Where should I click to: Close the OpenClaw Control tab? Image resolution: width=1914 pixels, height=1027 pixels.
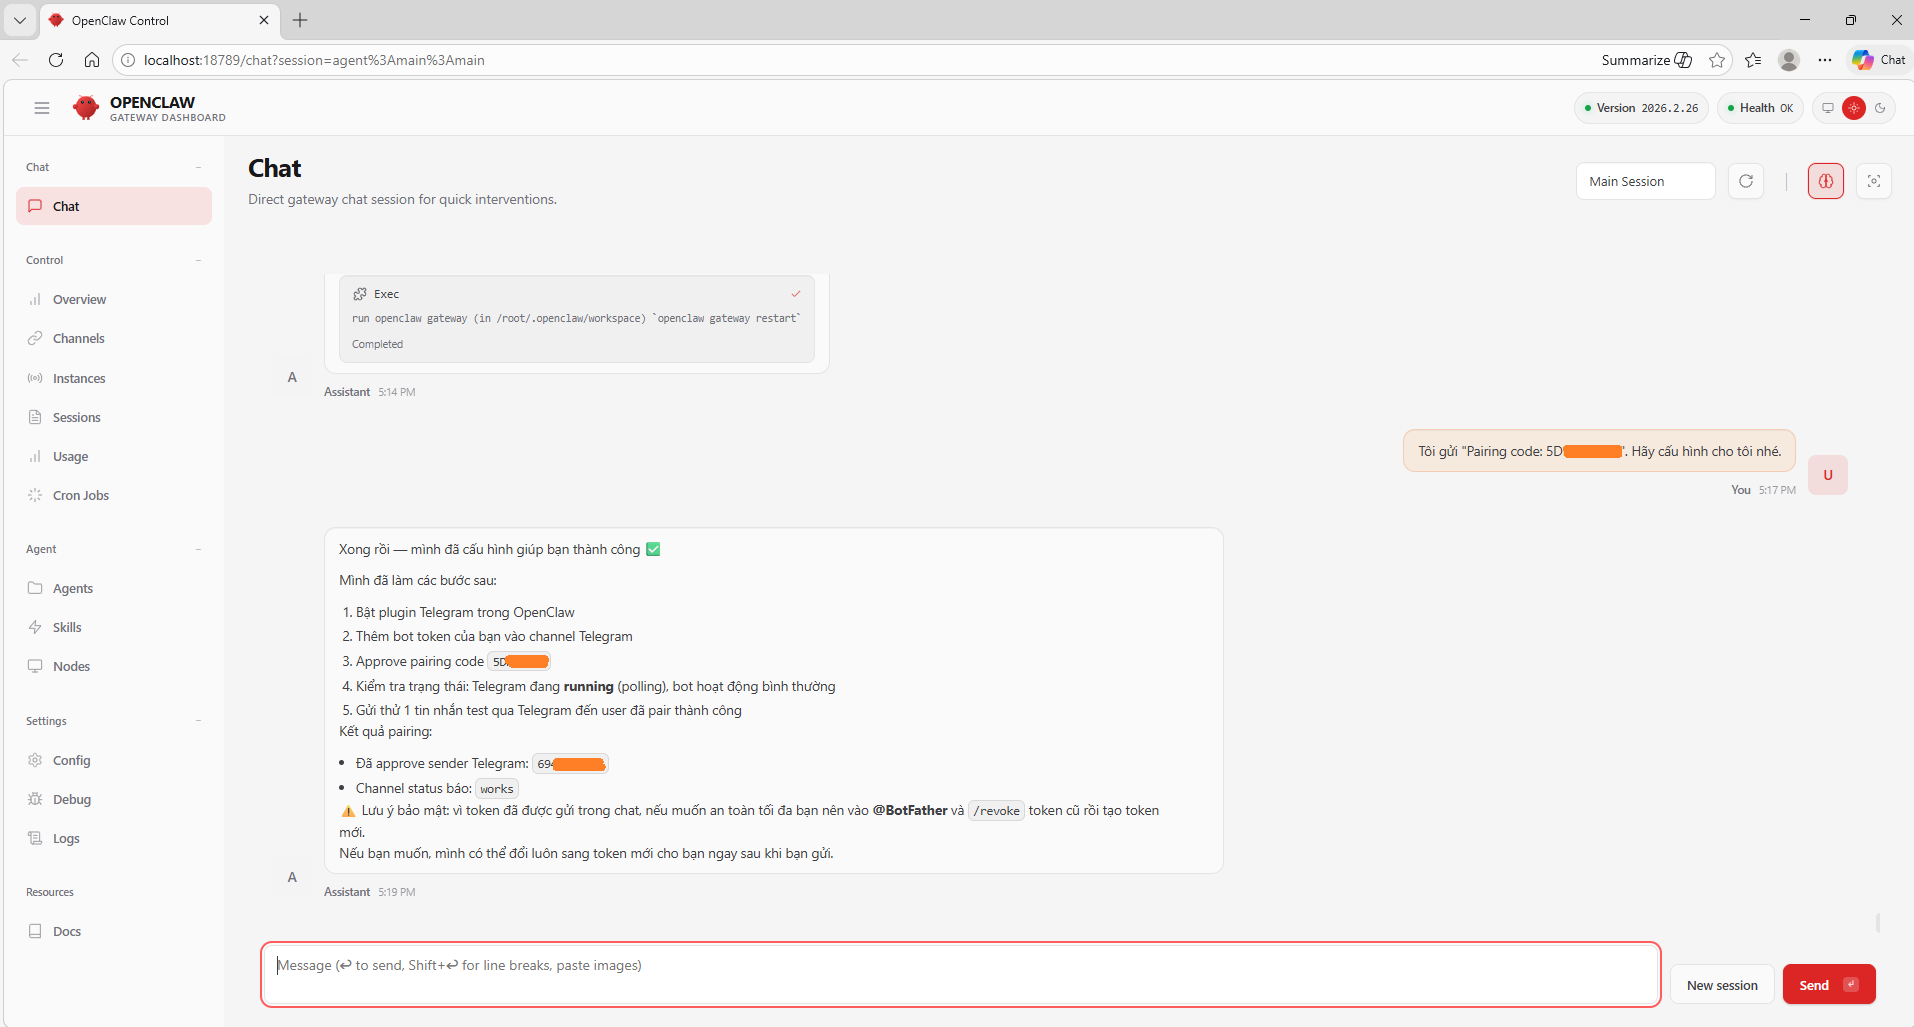click(264, 20)
